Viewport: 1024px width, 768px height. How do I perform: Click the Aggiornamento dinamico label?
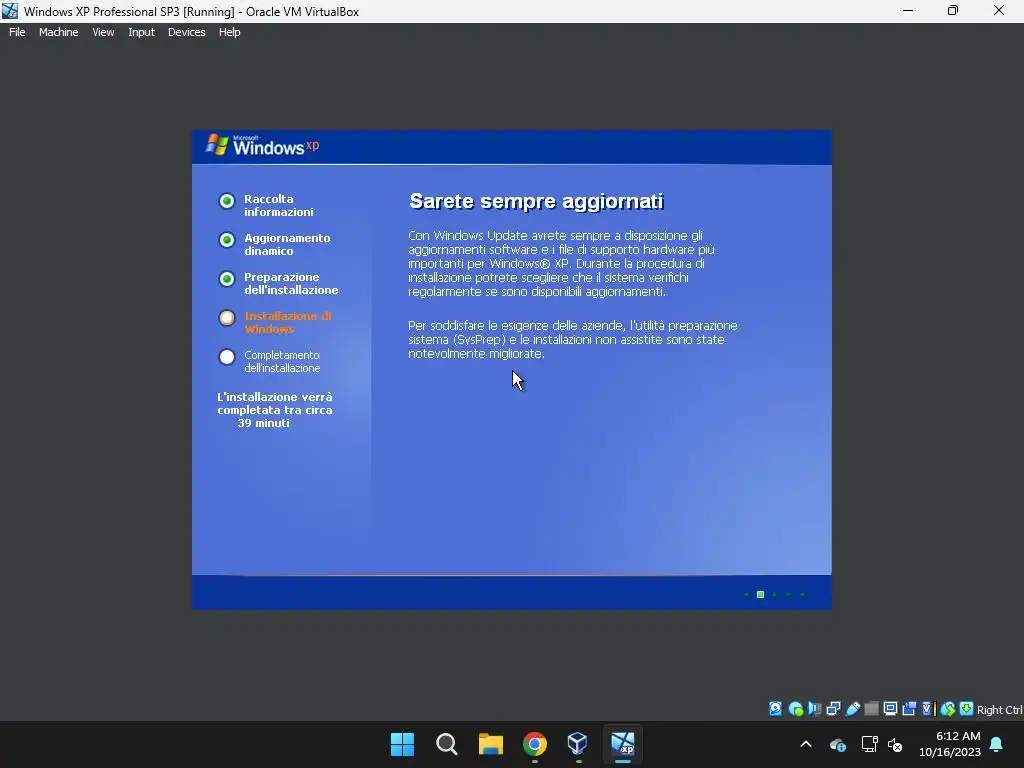click(287, 244)
